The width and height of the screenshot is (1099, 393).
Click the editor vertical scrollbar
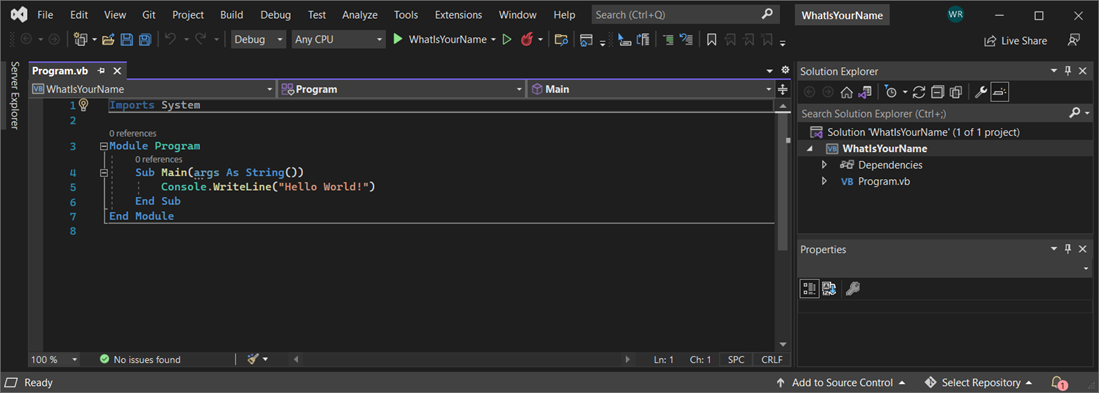click(x=783, y=224)
